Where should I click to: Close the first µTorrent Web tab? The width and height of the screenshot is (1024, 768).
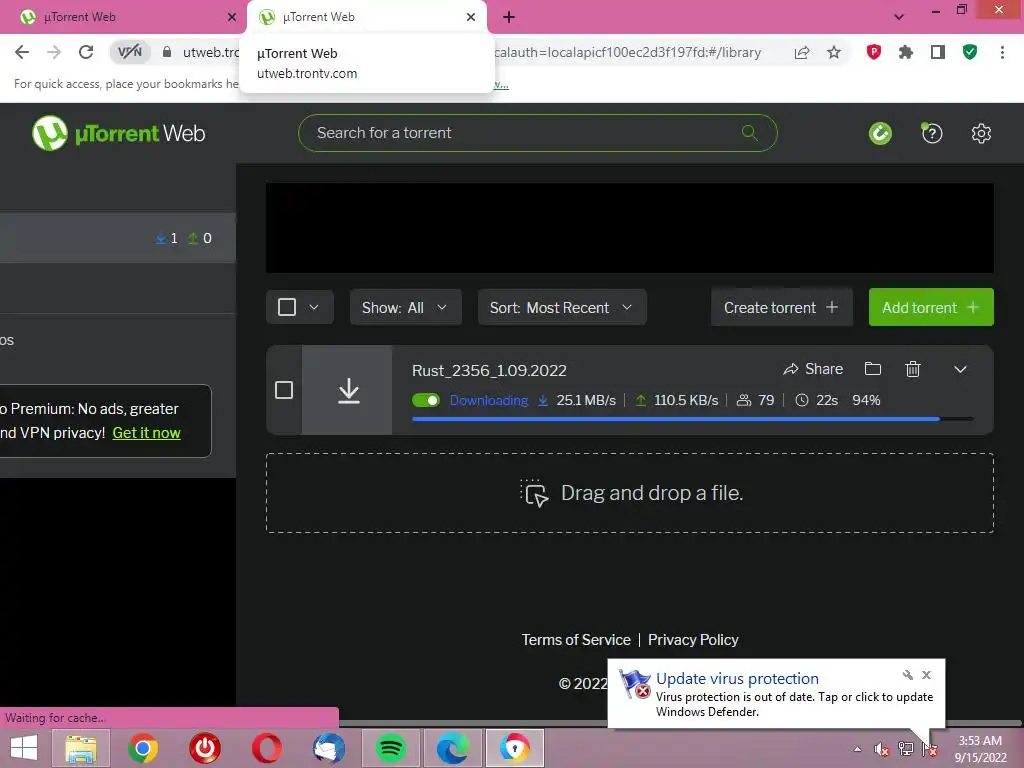pos(231,17)
